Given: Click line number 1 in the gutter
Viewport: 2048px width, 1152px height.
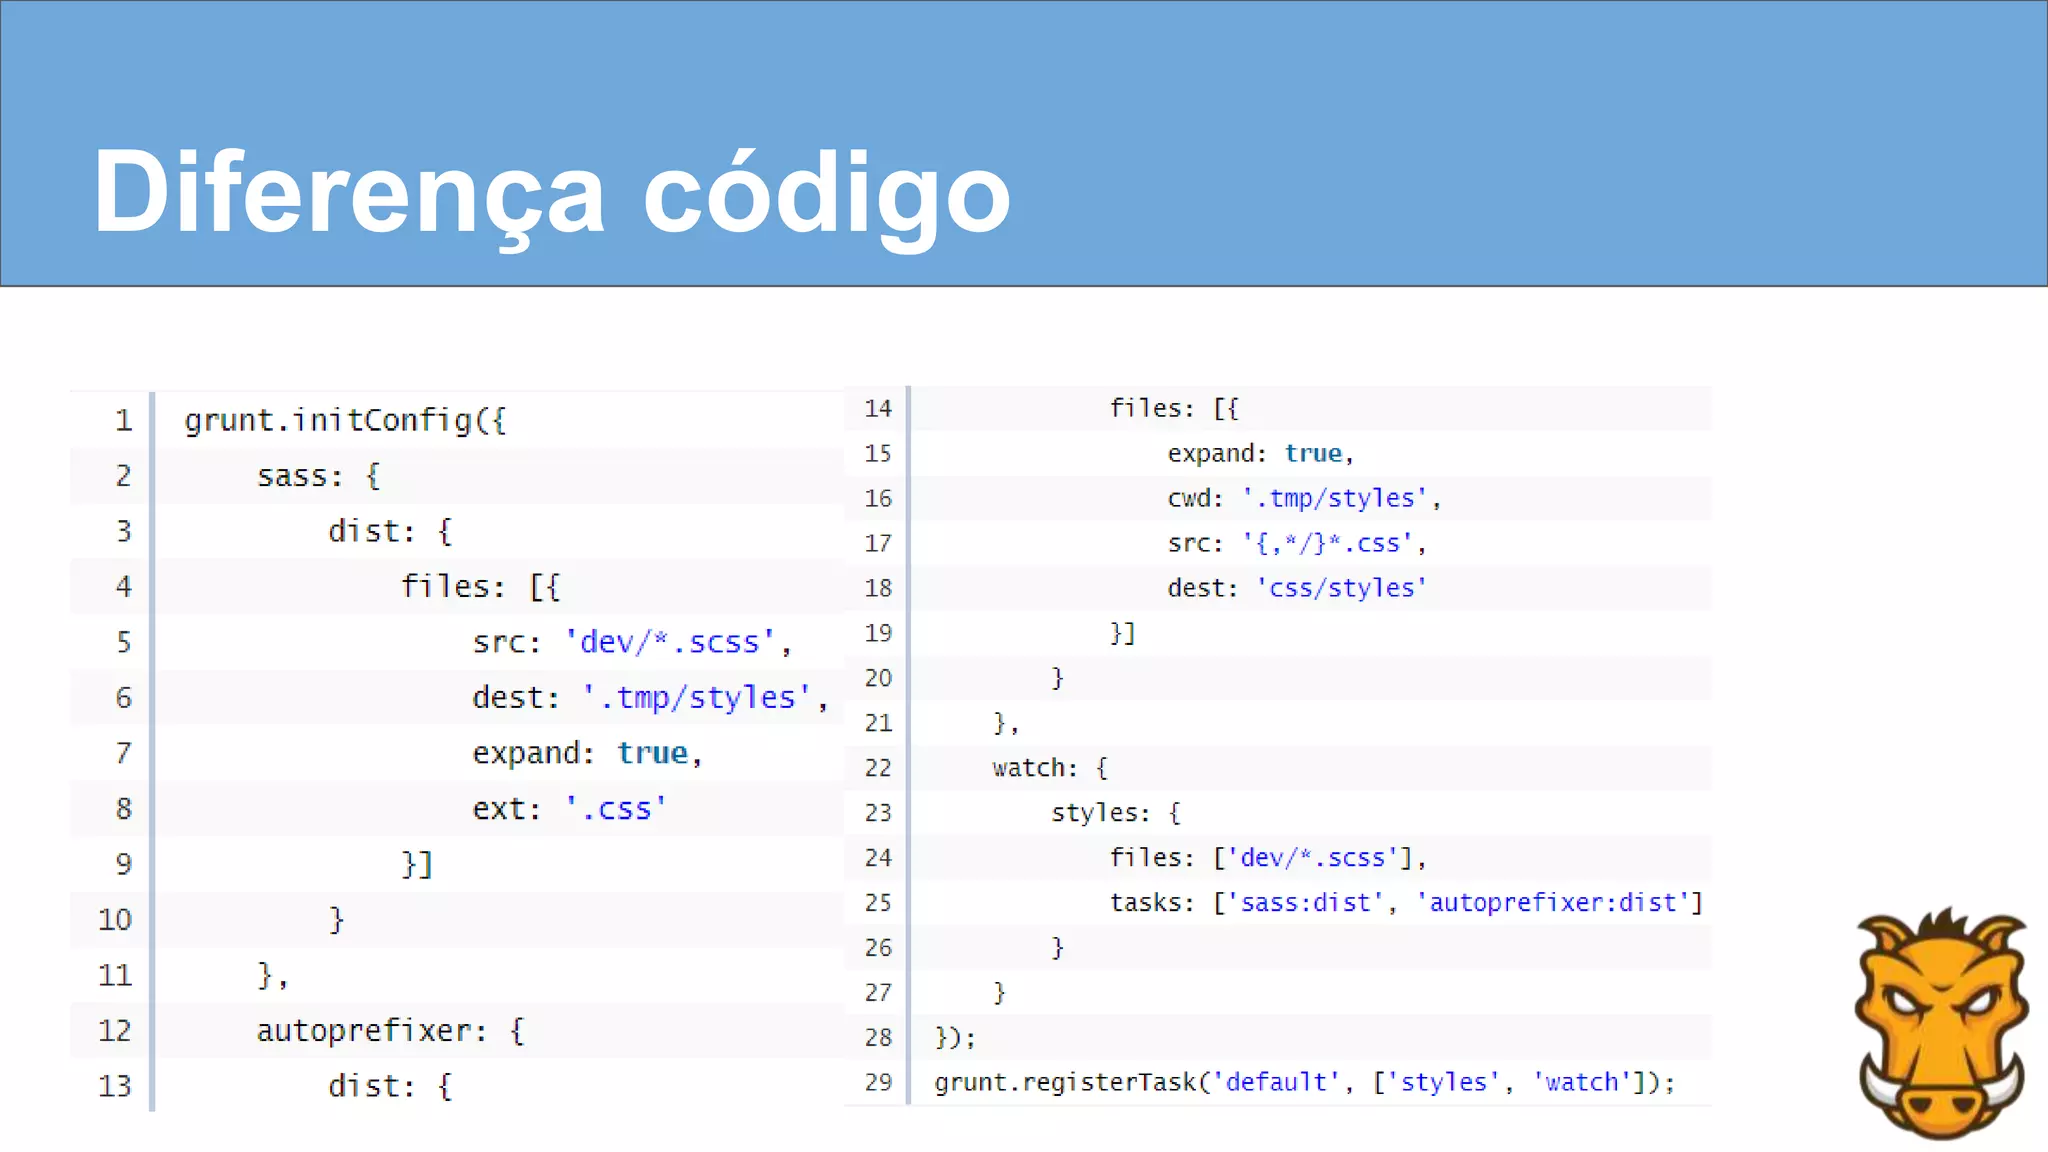Looking at the screenshot, I should coord(123,420).
